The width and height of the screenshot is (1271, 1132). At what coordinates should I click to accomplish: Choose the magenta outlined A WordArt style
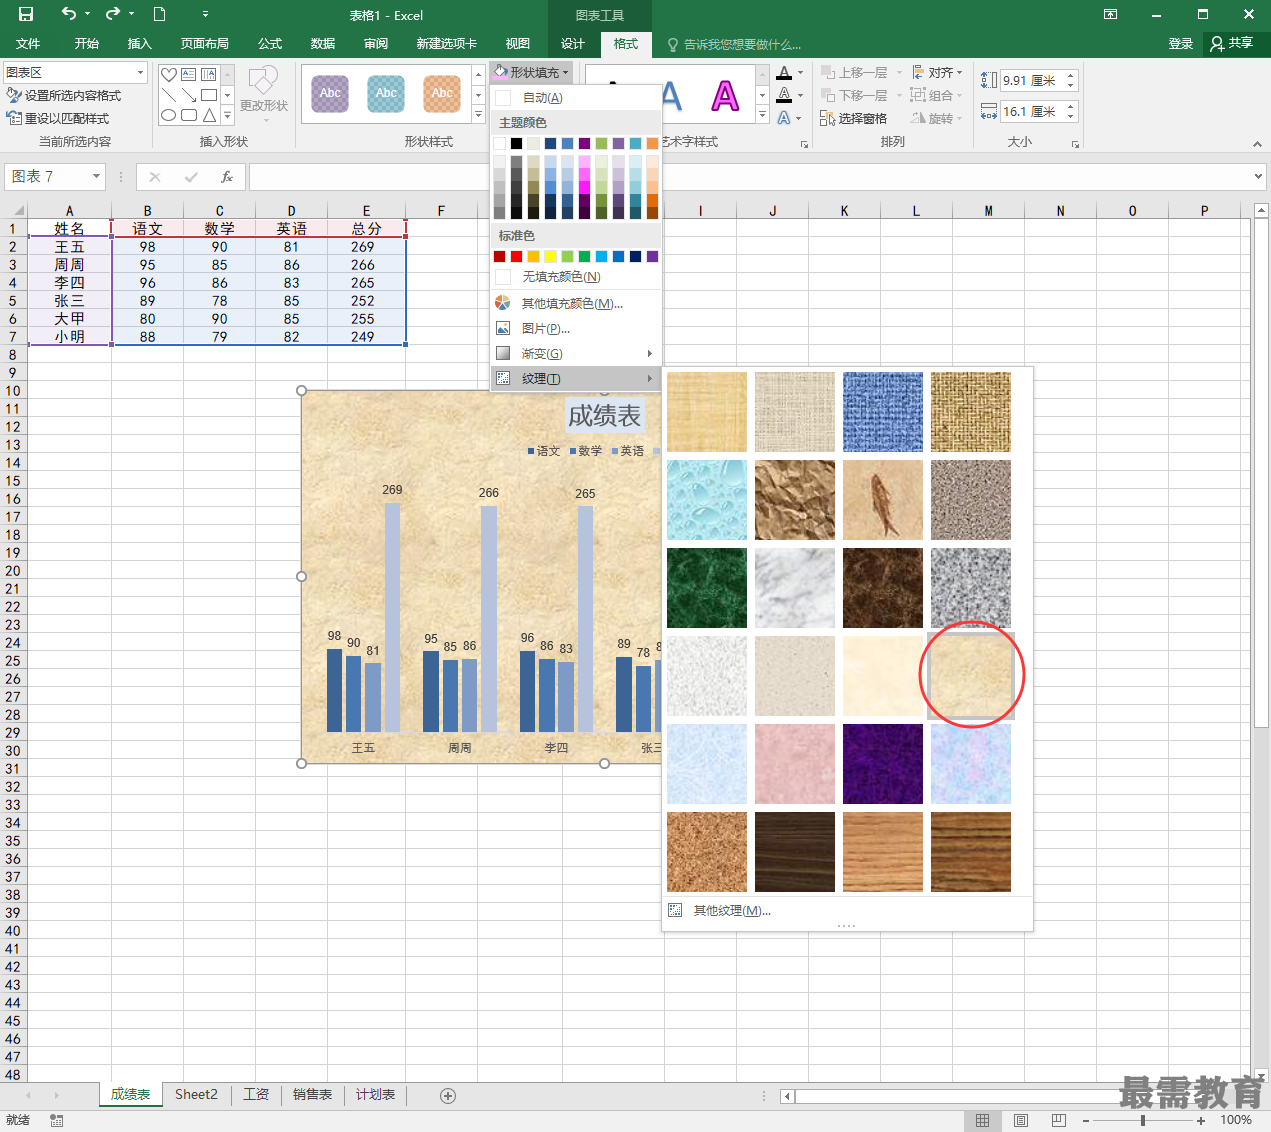pos(725,95)
